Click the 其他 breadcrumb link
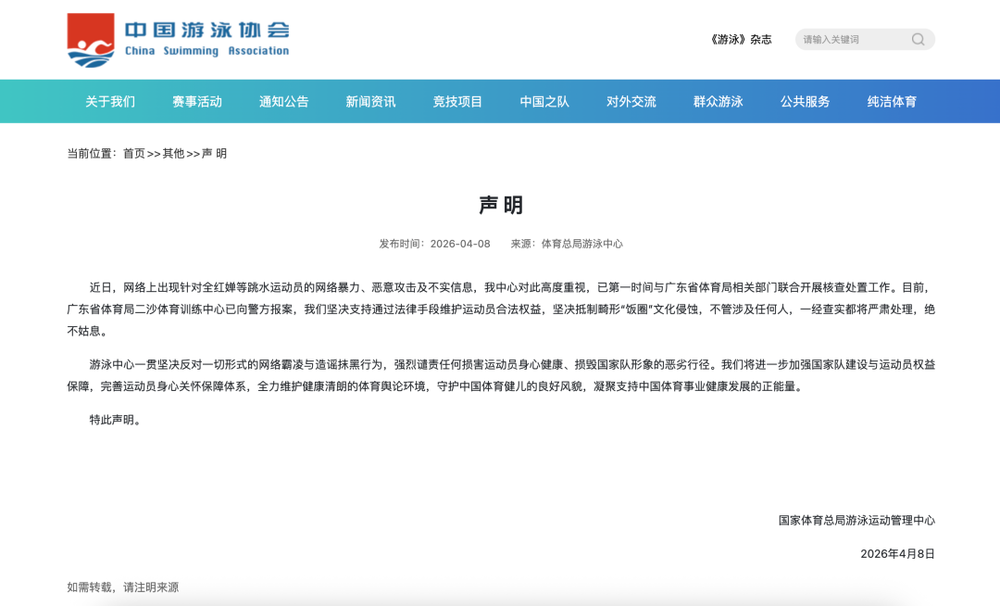1000x606 pixels. 174,154
